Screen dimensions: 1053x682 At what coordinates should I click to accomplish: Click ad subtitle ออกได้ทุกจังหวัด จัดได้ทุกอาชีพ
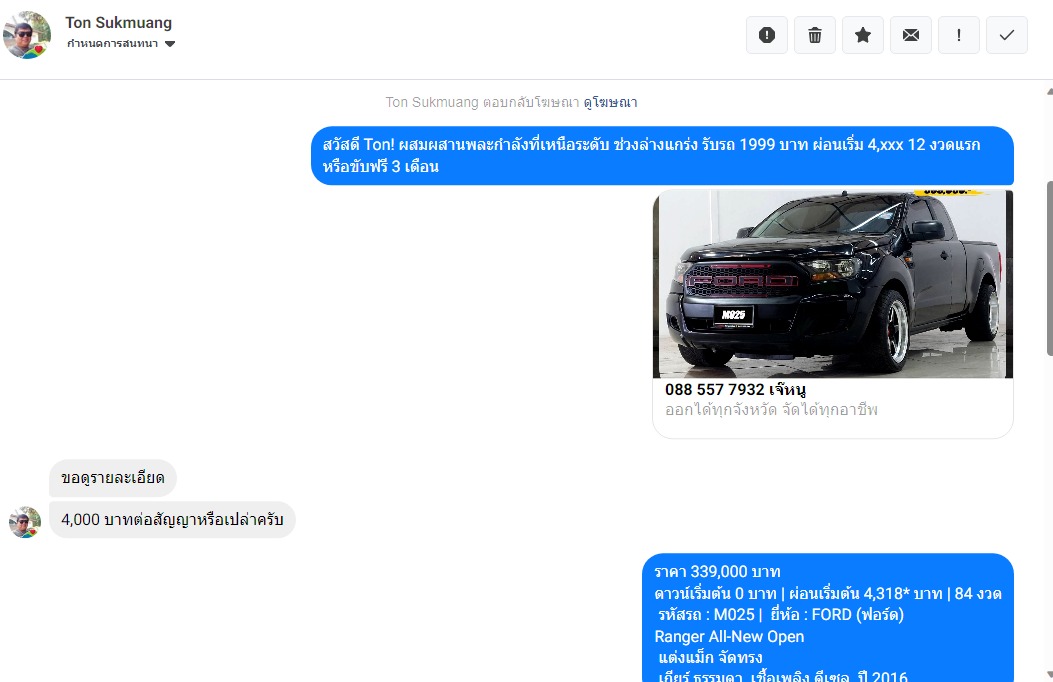tap(771, 409)
